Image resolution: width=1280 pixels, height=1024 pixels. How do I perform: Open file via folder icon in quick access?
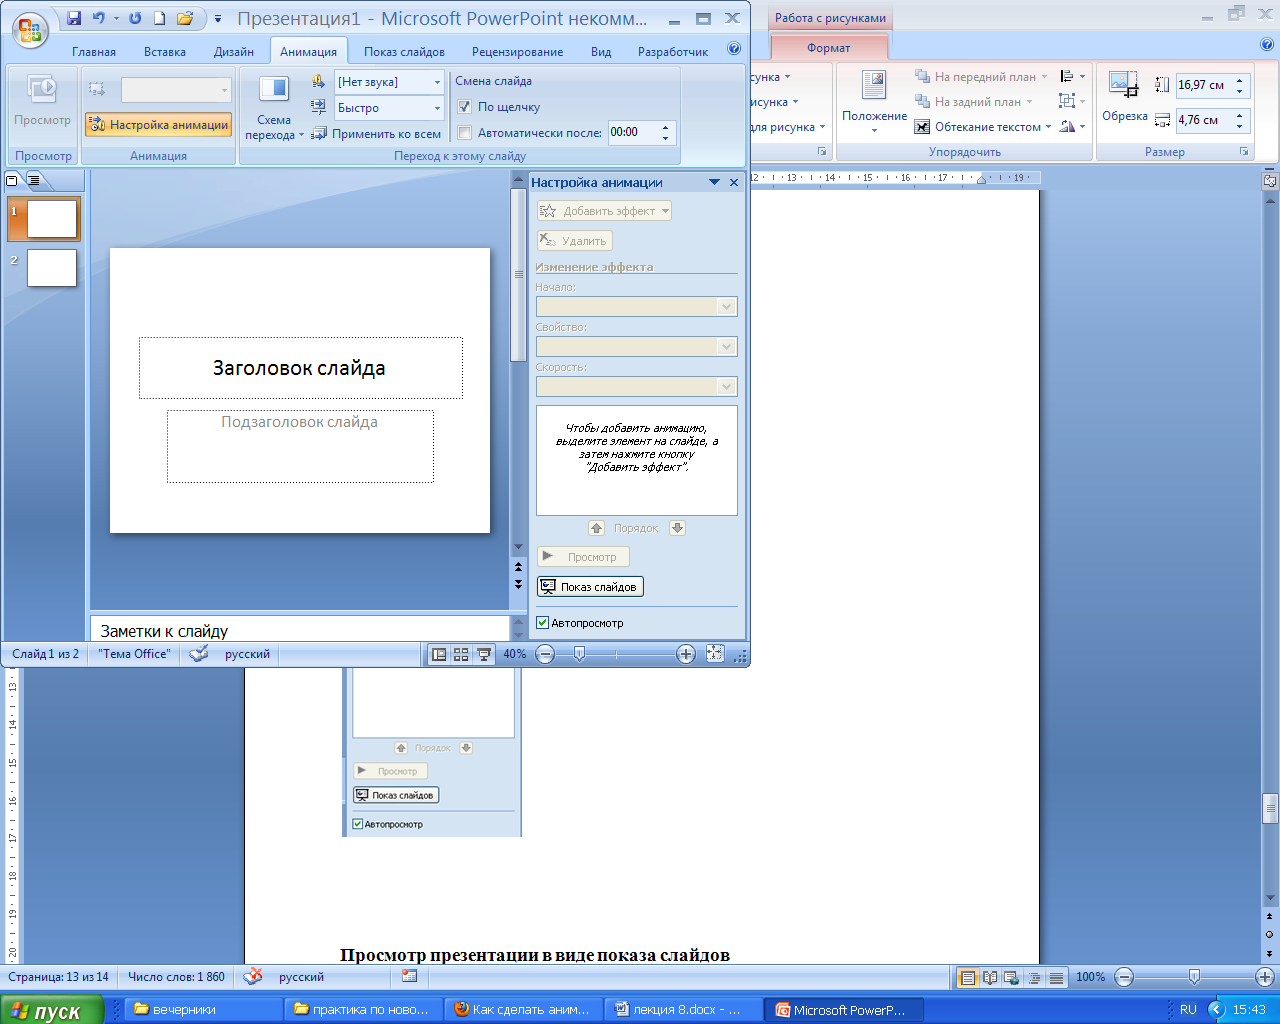185,18
